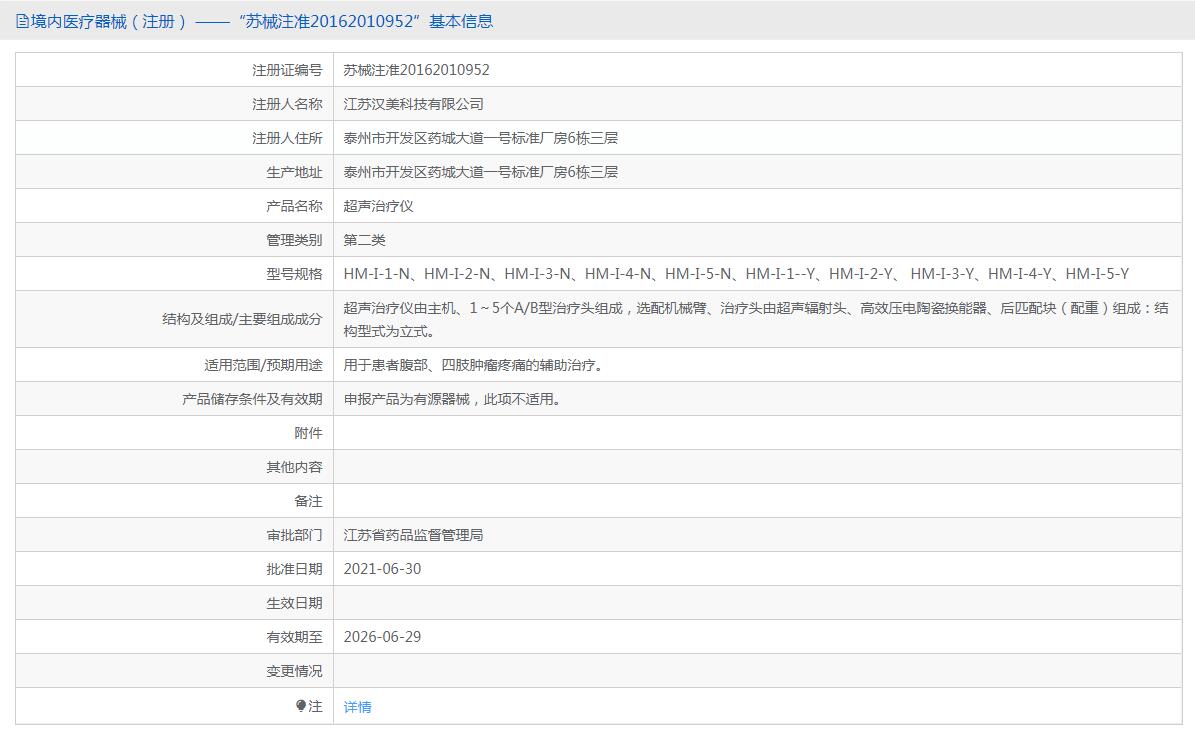Click the lightbulb icon next to 注
The image size is (1195, 729).
click(x=301, y=706)
